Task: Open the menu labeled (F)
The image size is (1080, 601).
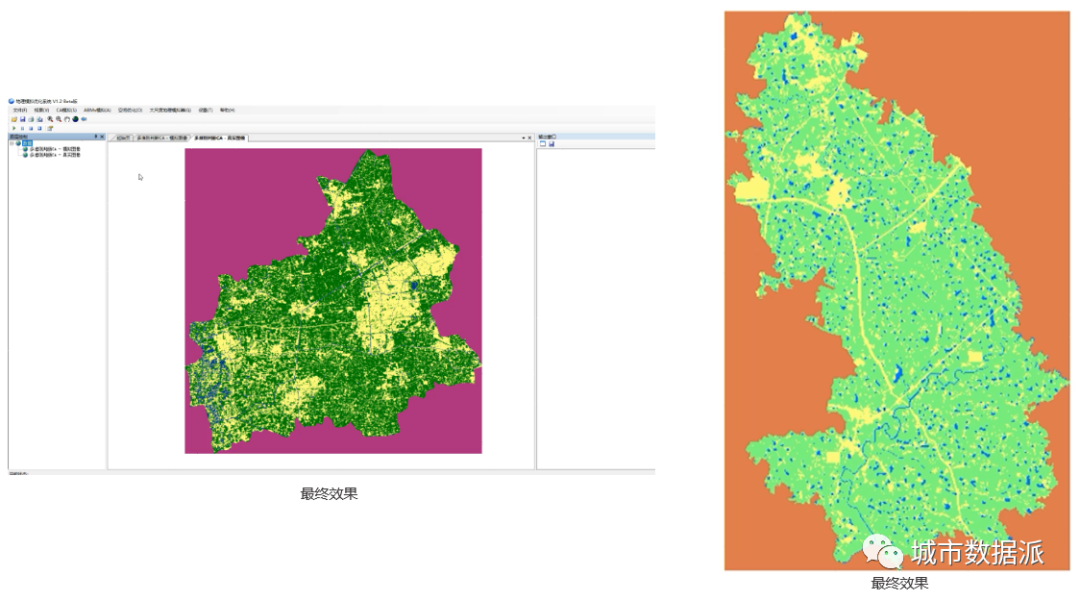Action: [20, 110]
